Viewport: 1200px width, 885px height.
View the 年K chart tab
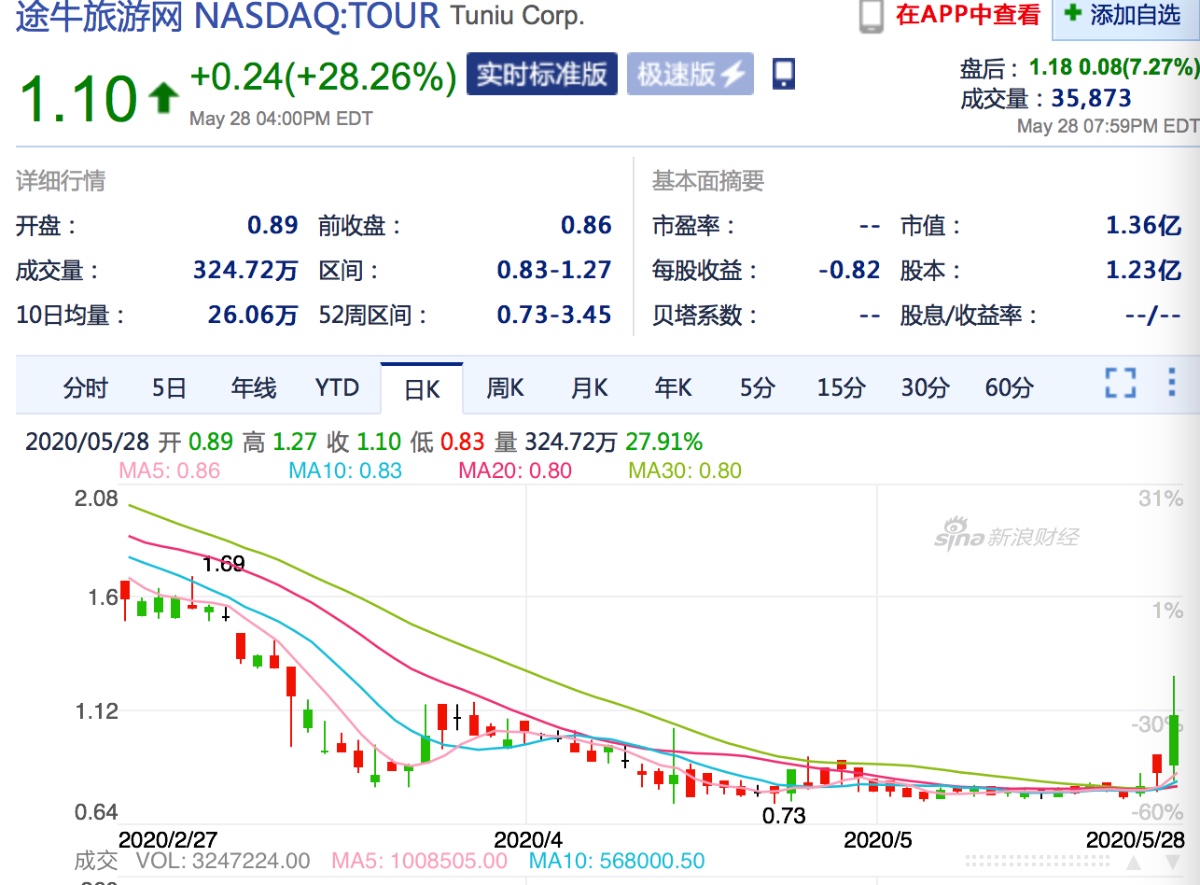(673, 388)
